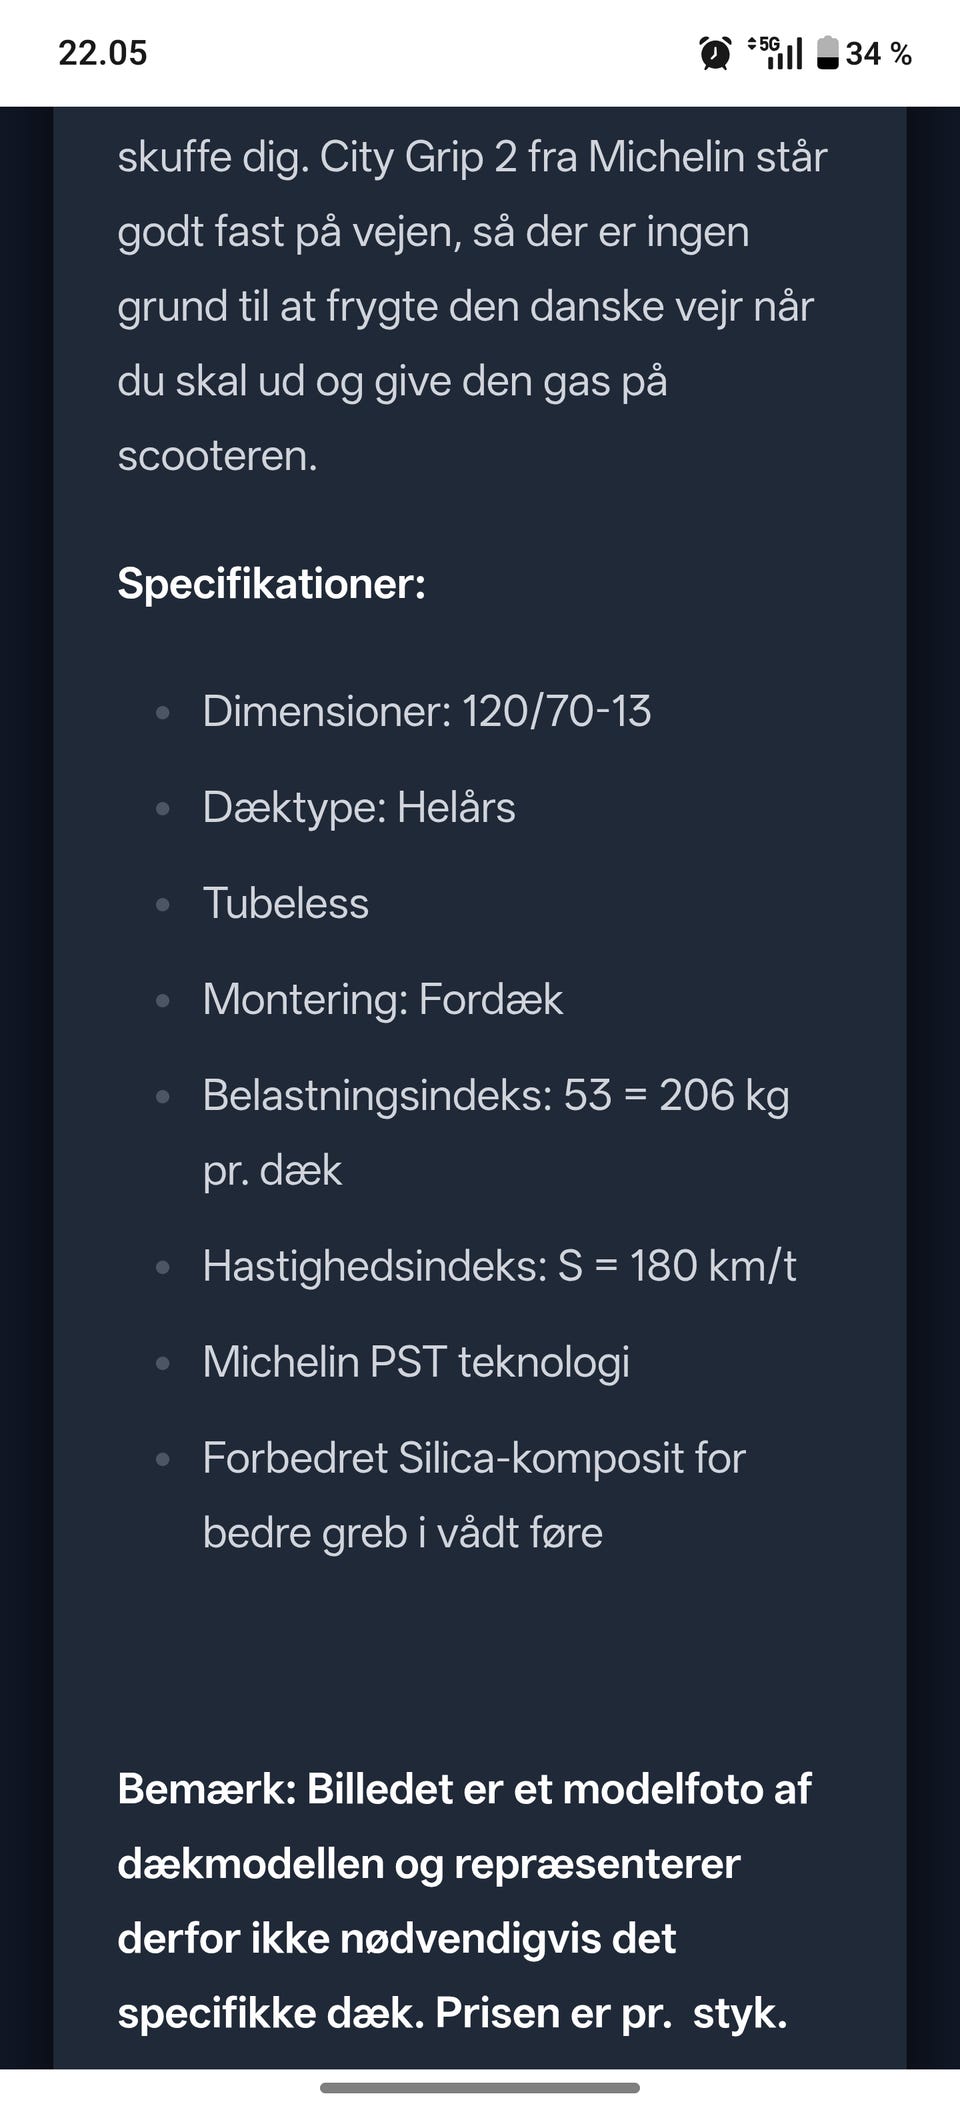The image size is (960, 2112).
Task: Tap the Michelin PST teknologi item
Action: pos(416,1363)
